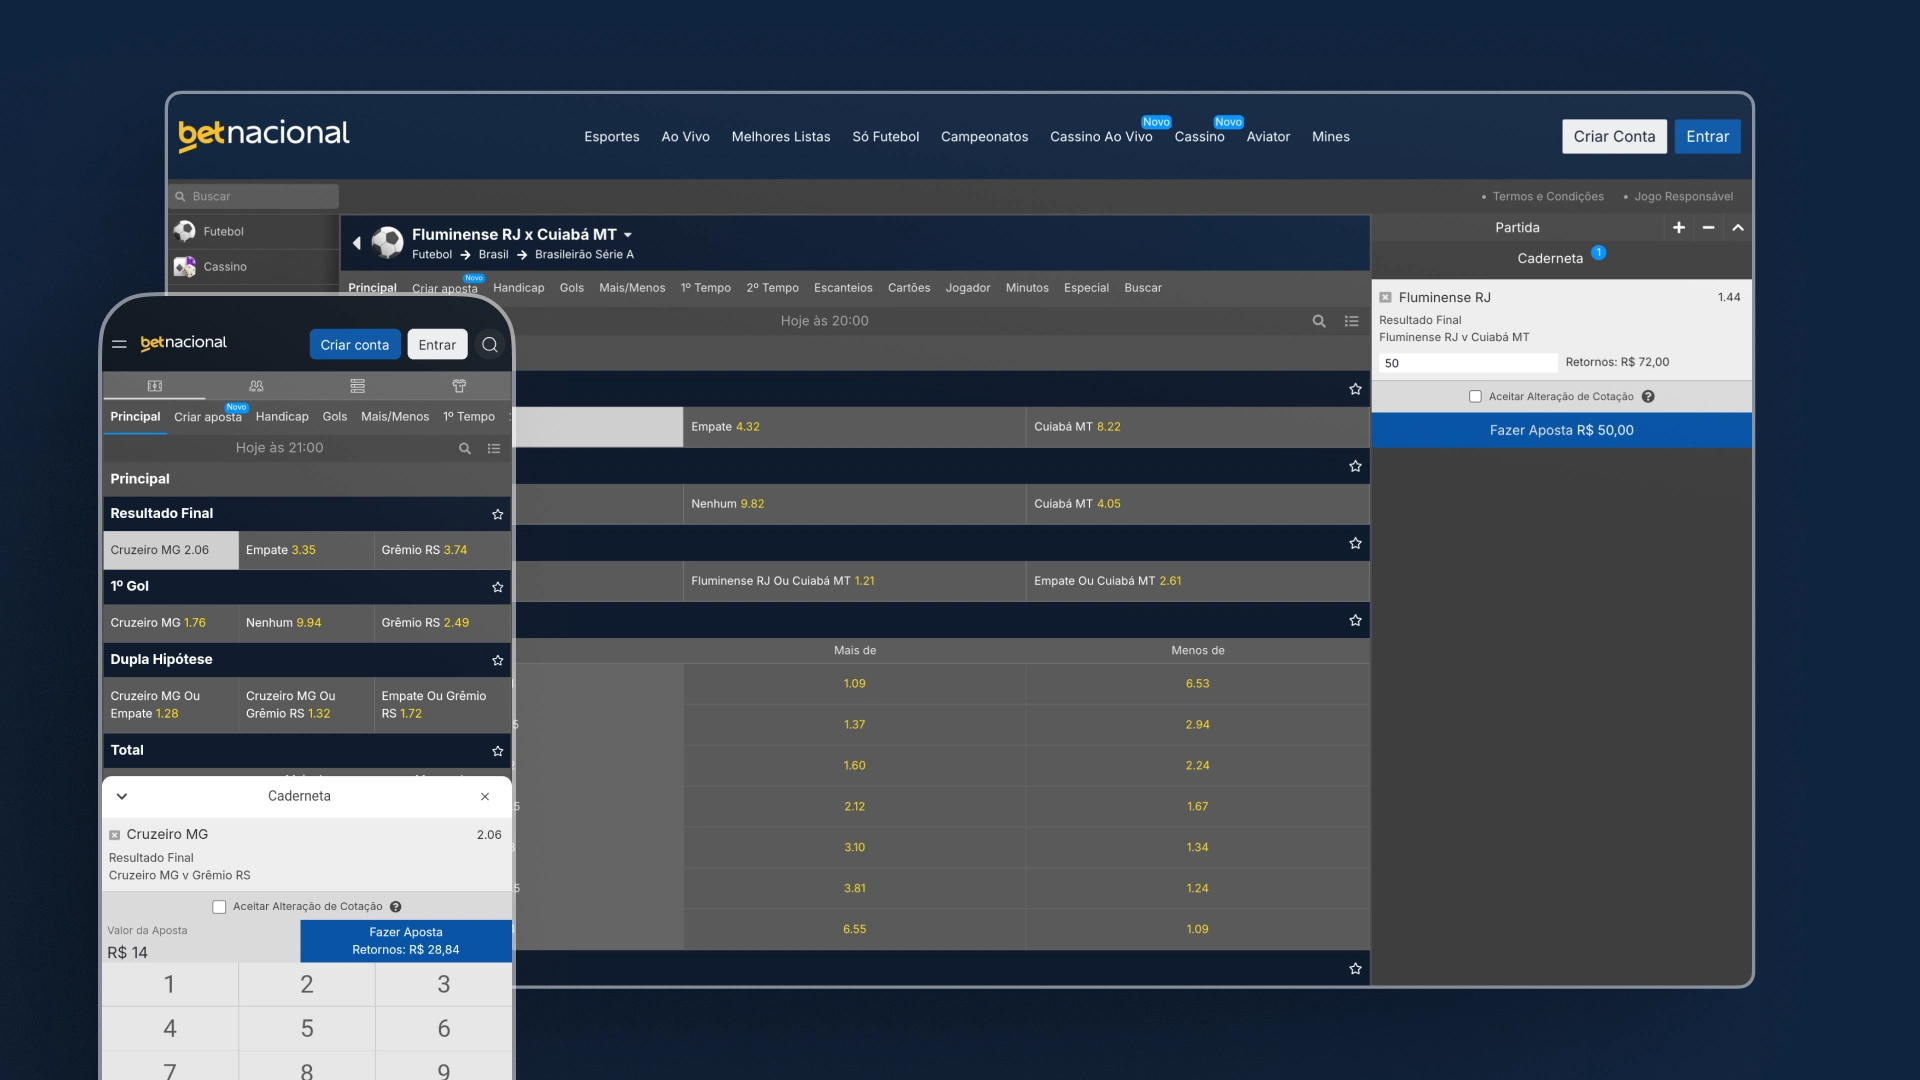This screenshot has height=1080, width=1920.
Task: Click mobile Fazer Aposta Retornos button
Action: (x=406, y=941)
